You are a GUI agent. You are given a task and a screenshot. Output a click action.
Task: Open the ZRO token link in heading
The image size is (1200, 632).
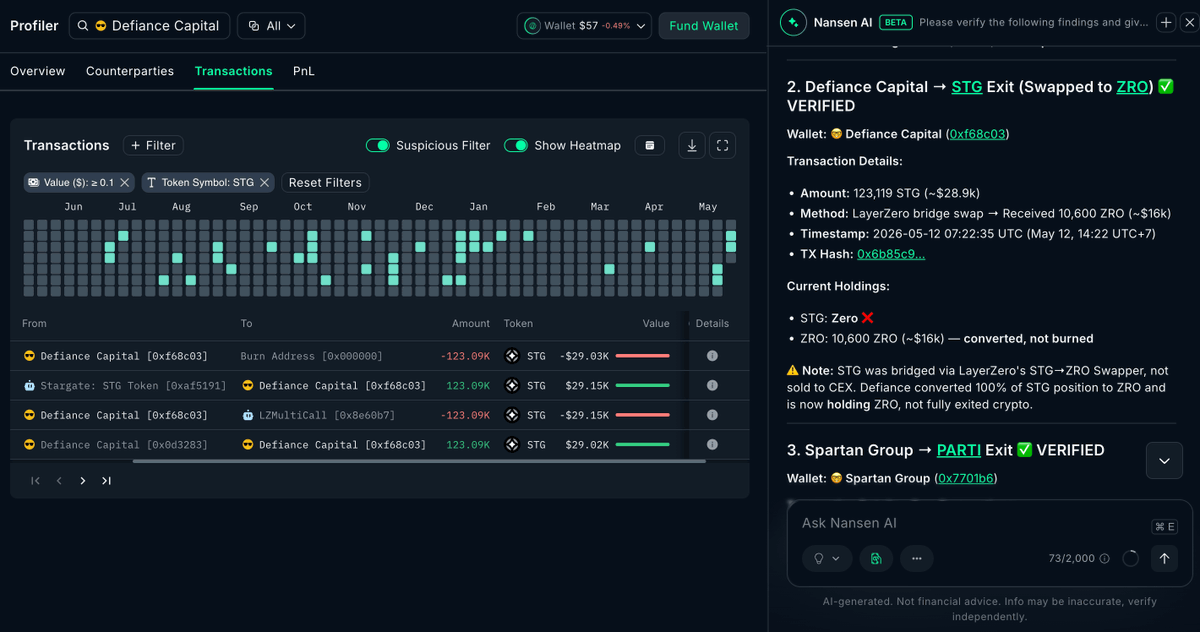point(1132,87)
